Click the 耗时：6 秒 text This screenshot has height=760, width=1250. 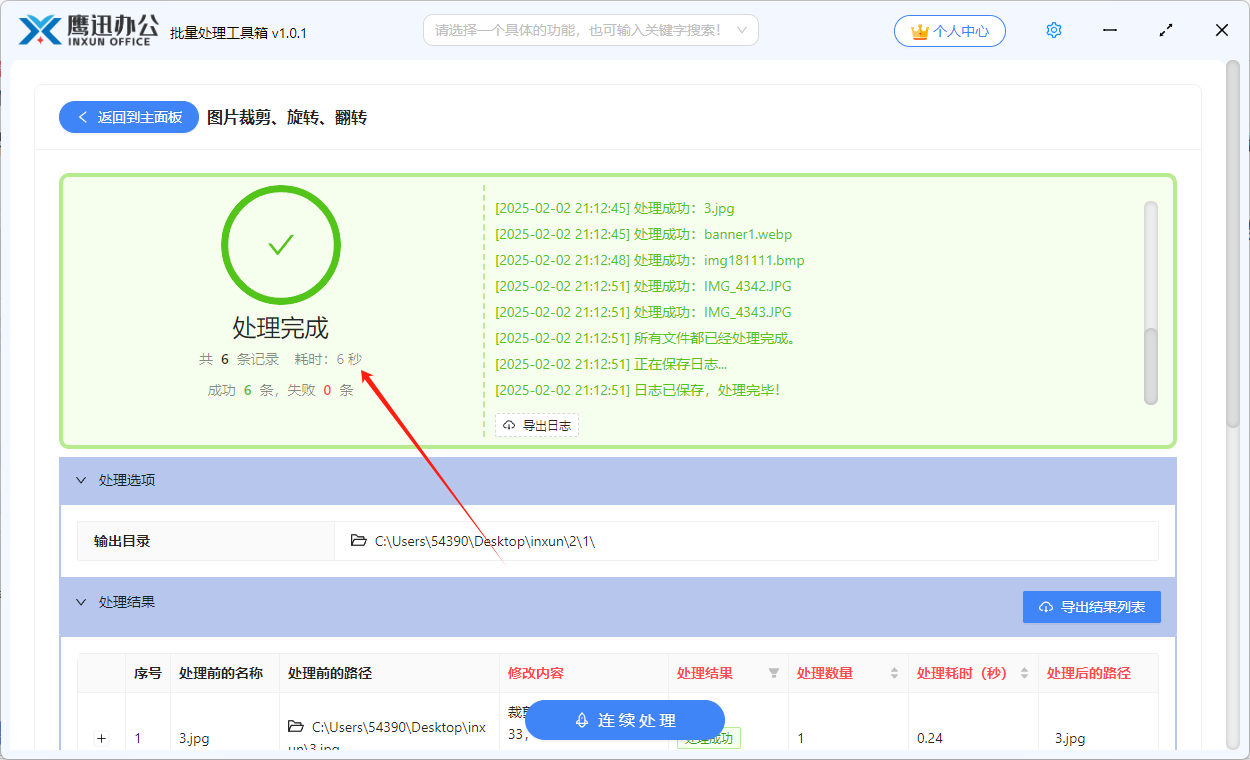coord(328,359)
